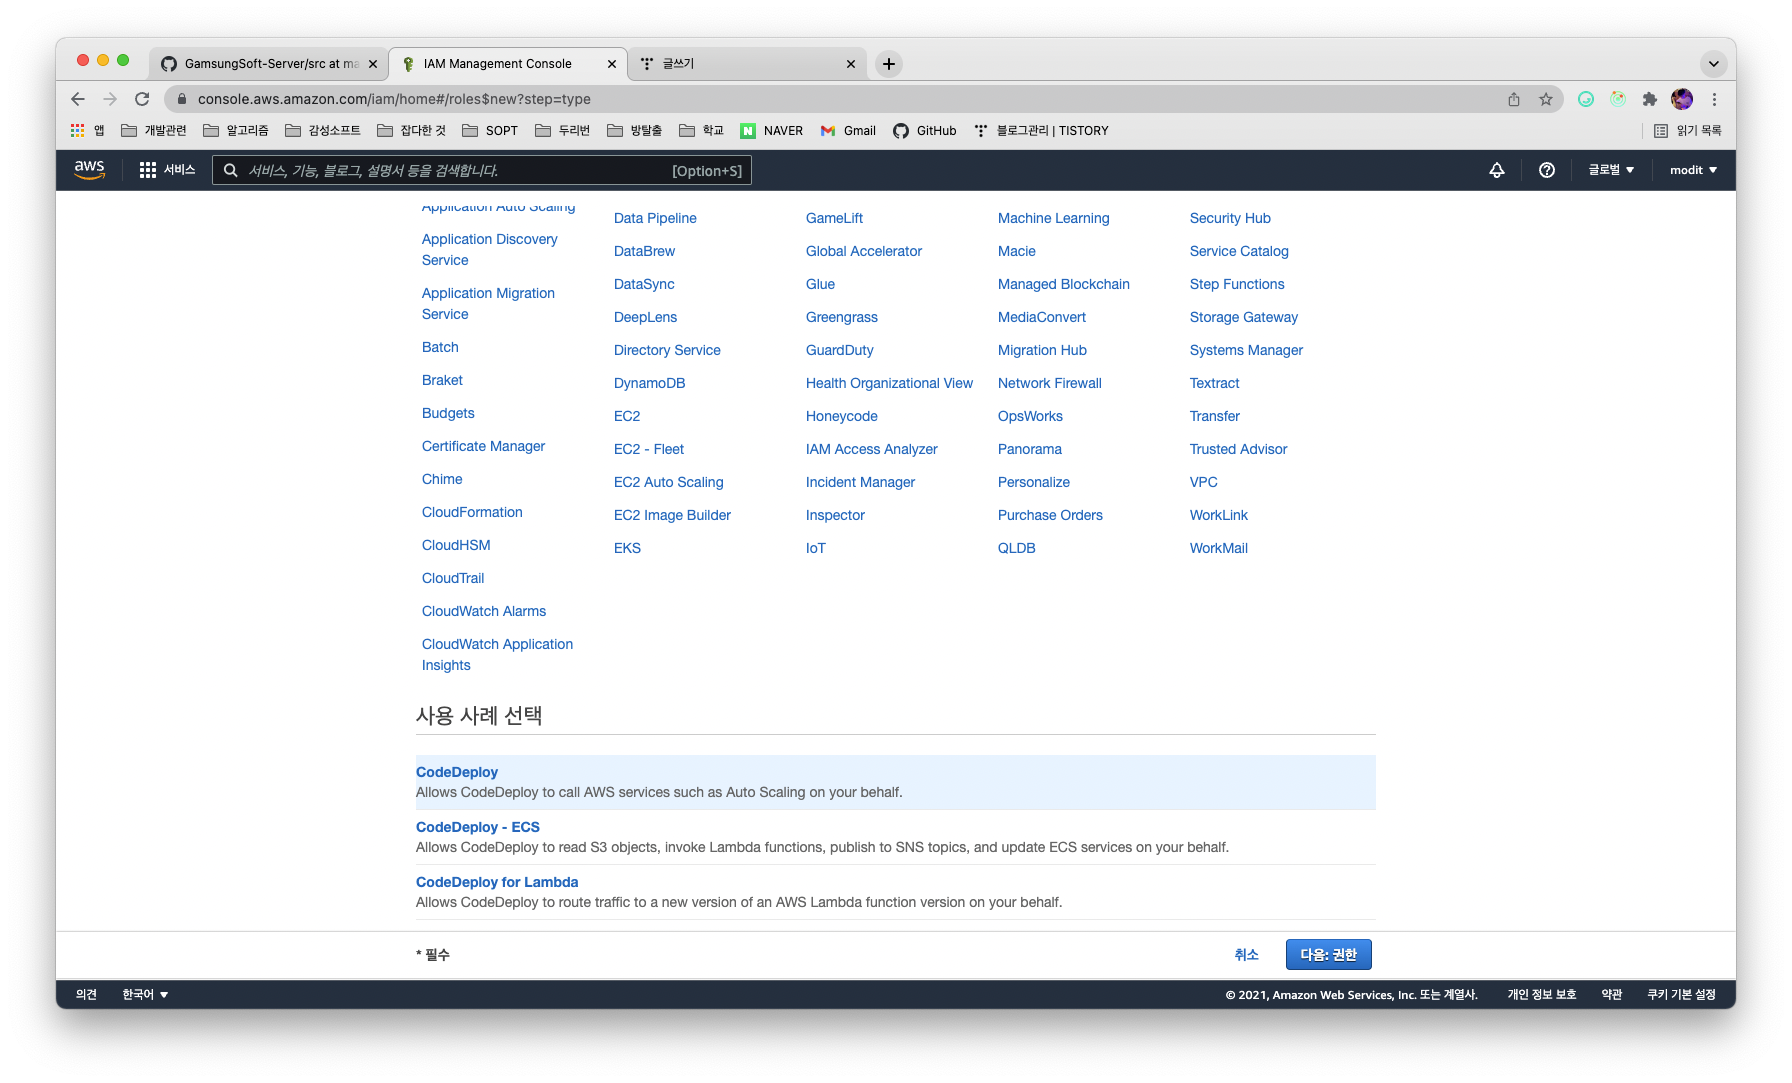Expand the region 글로벌 dropdown
This screenshot has width=1792, height=1083.
(1611, 170)
